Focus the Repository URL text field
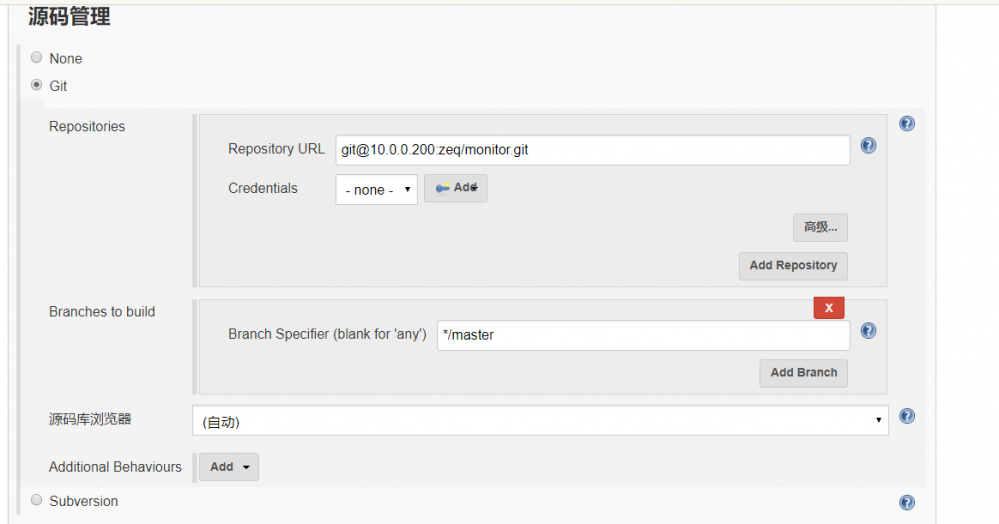999x524 pixels. click(x=592, y=150)
